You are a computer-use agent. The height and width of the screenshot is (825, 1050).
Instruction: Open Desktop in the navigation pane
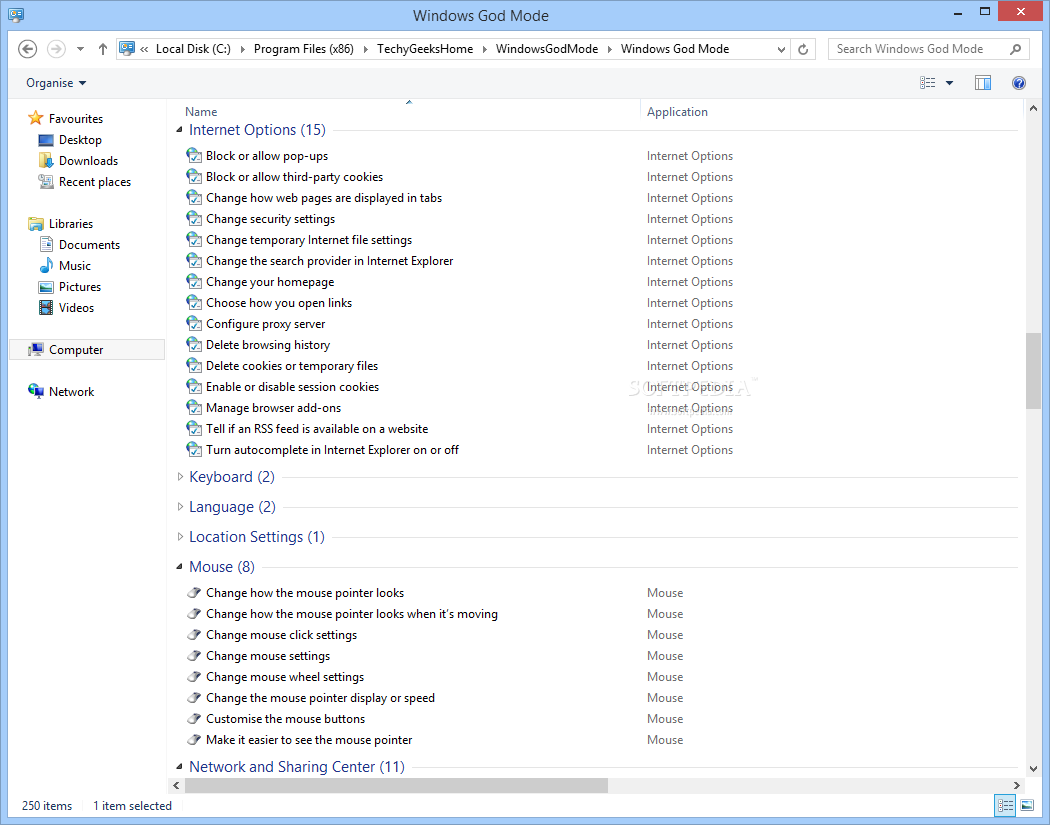tap(80, 140)
